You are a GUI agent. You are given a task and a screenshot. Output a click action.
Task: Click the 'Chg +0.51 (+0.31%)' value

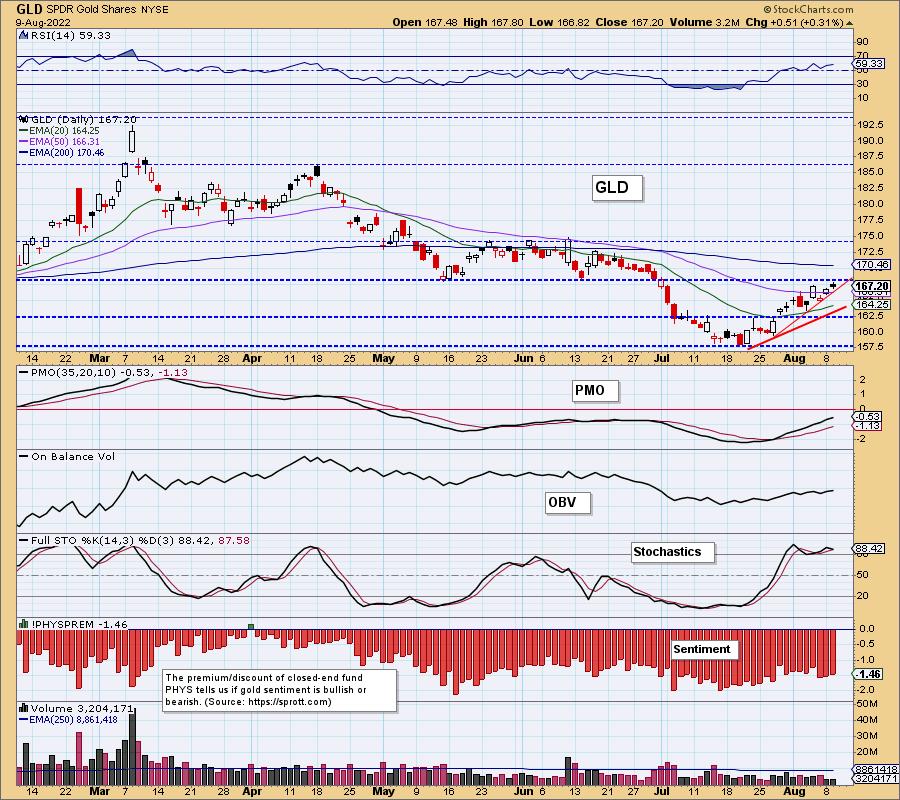[794, 22]
